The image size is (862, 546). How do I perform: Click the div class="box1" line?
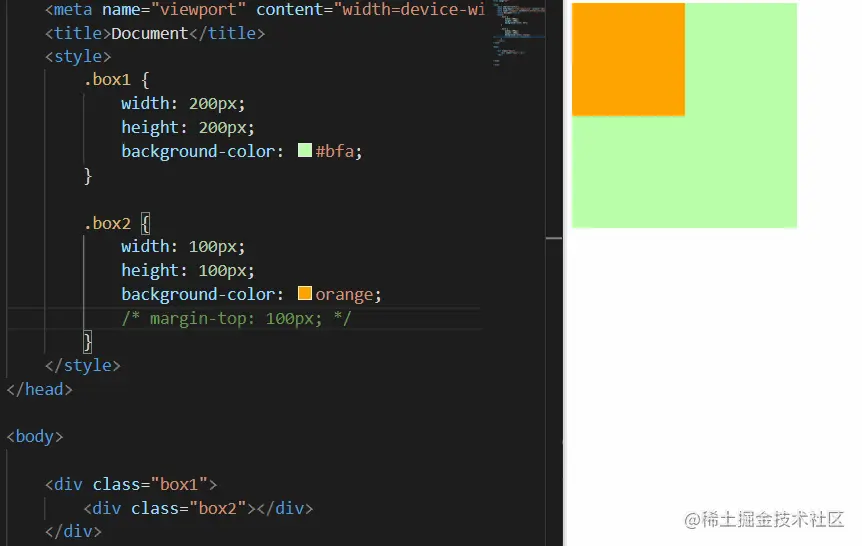pyautogui.click(x=131, y=484)
